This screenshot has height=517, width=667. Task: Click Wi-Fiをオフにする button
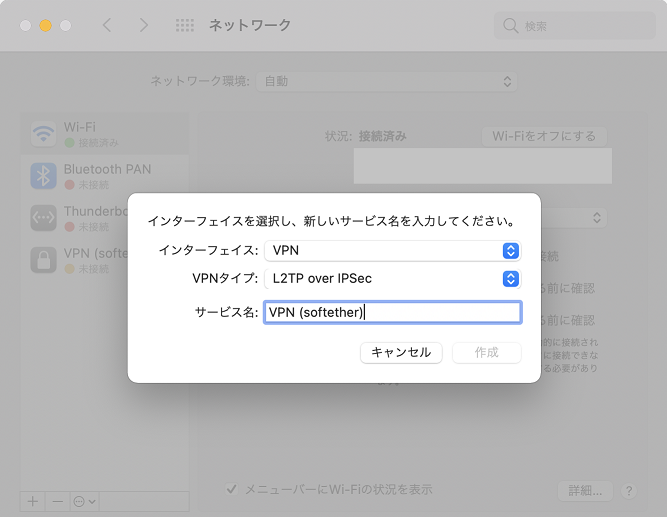(x=544, y=137)
